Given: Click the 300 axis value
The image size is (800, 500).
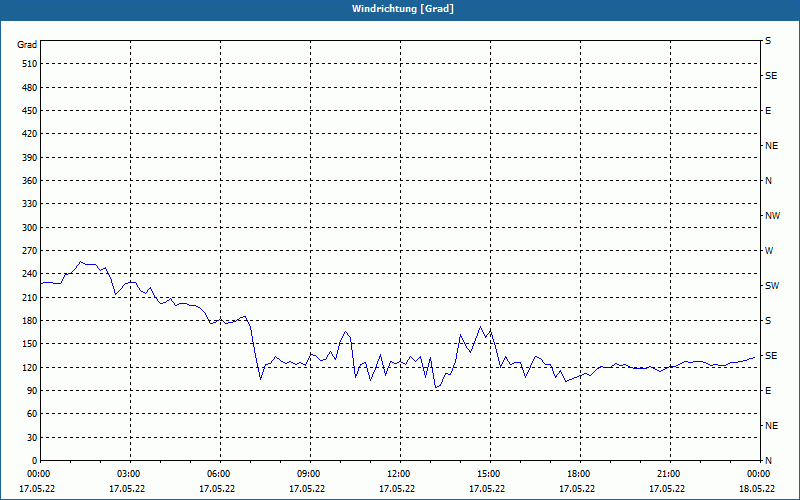Looking at the screenshot, I should point(30,228).
